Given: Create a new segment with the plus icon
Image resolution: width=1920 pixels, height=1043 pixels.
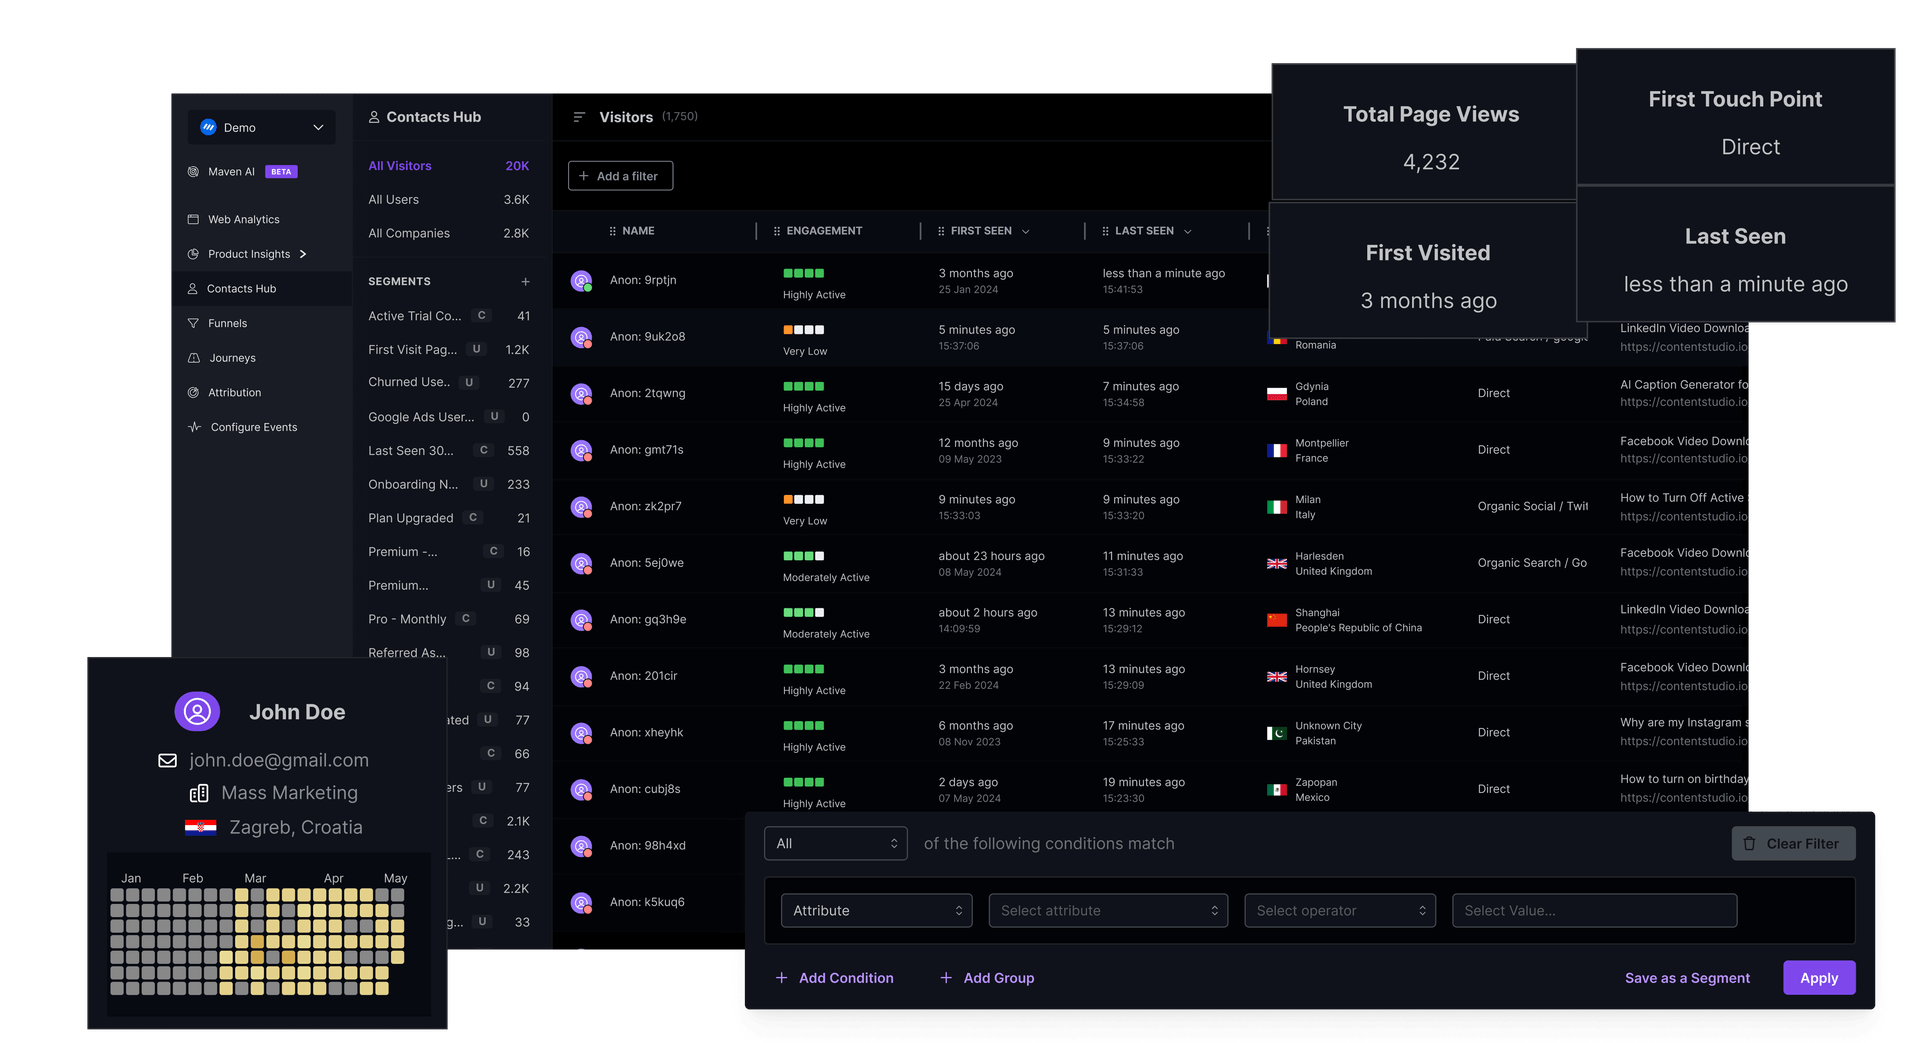Looking at the screenshot, I should coord(526,281).
